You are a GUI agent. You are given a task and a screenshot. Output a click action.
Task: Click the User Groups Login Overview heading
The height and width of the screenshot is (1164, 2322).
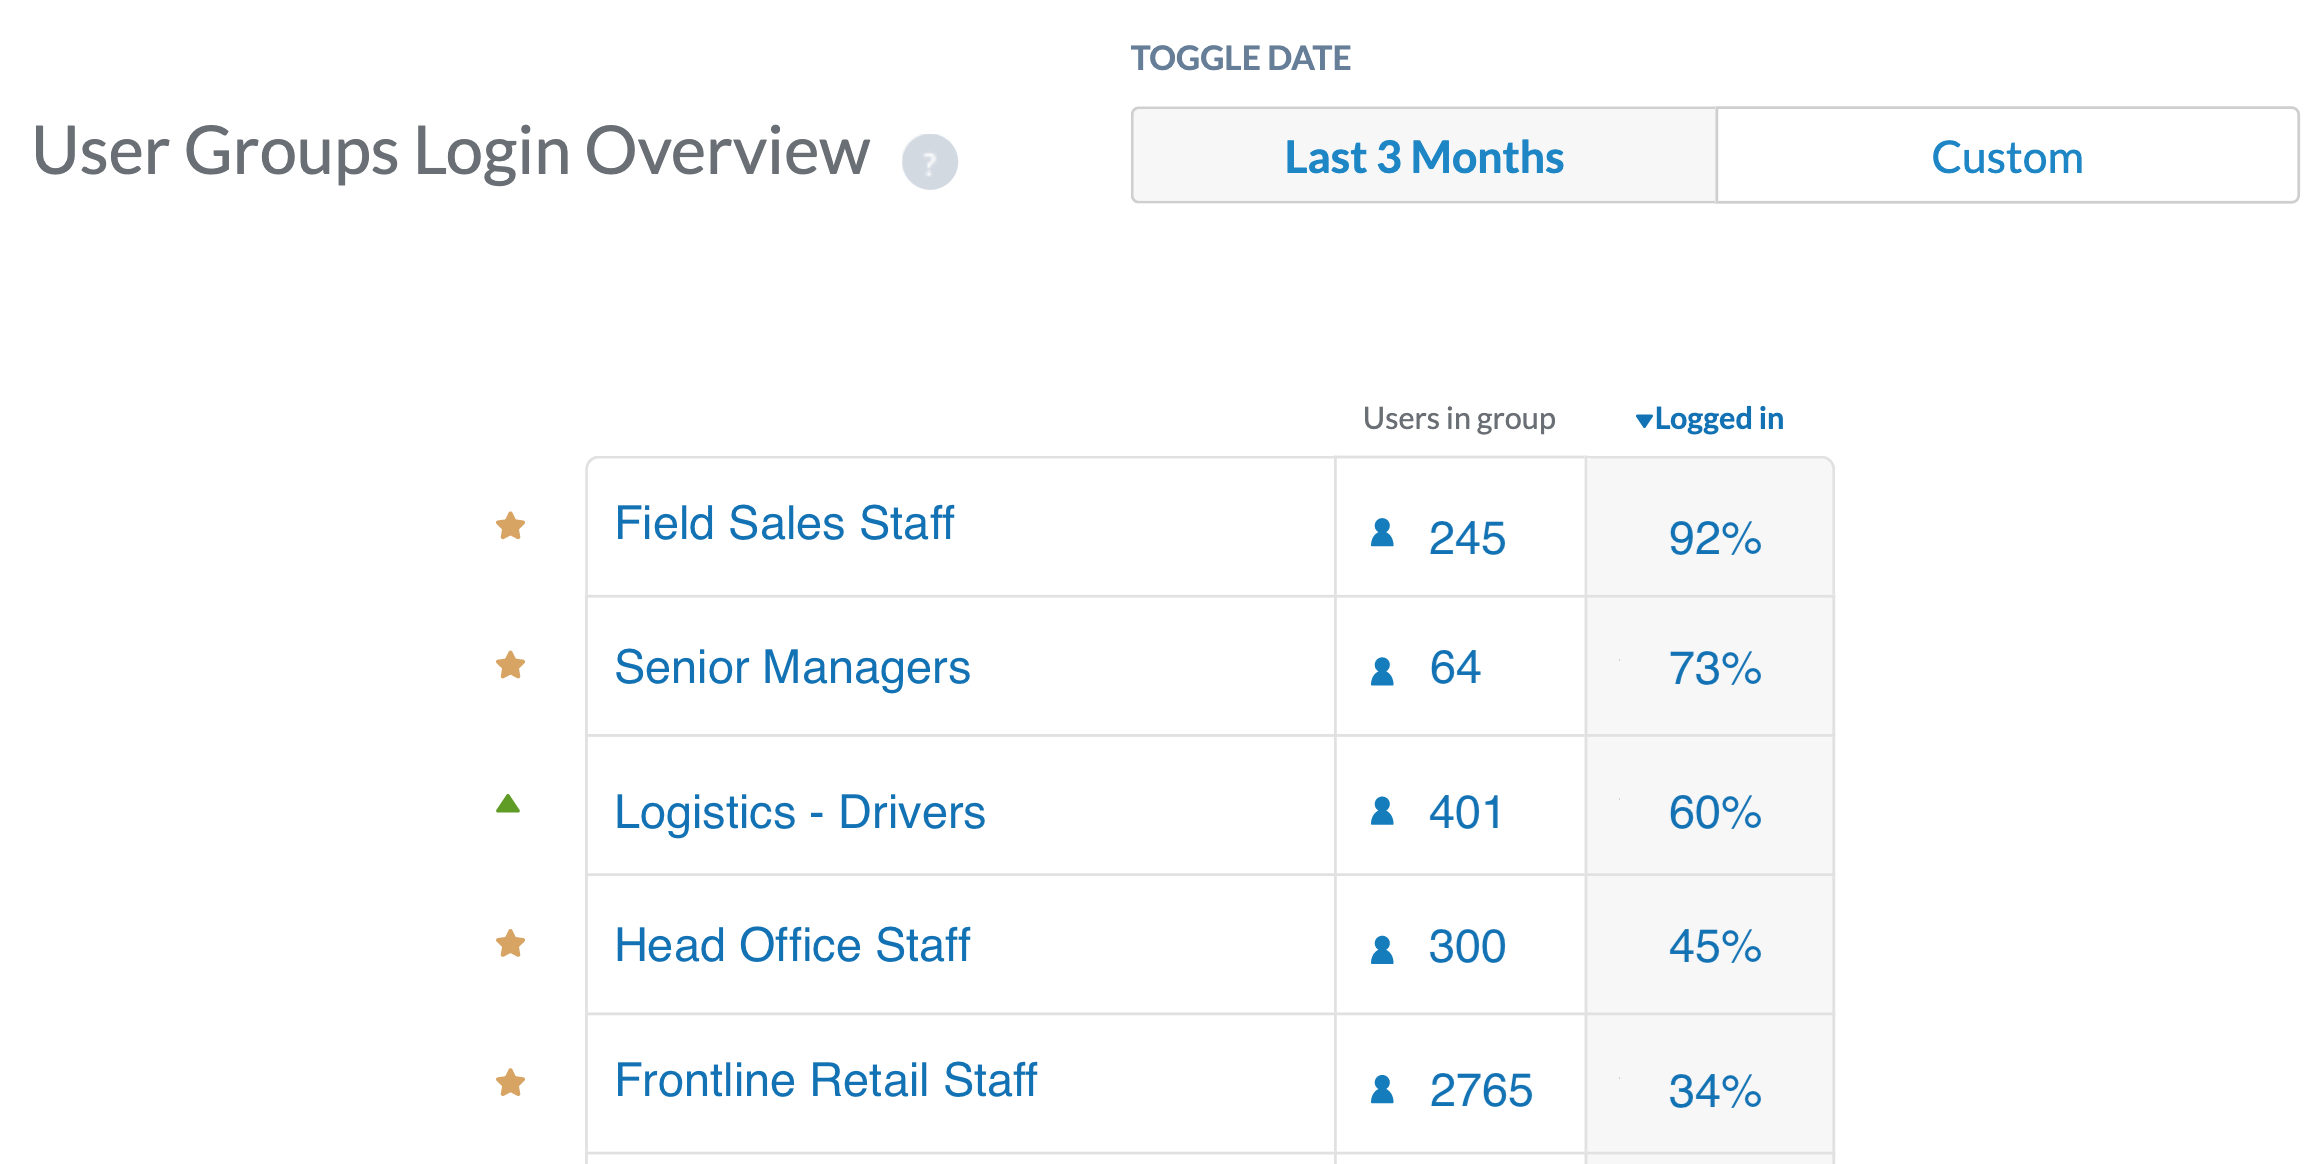[451, 152]
